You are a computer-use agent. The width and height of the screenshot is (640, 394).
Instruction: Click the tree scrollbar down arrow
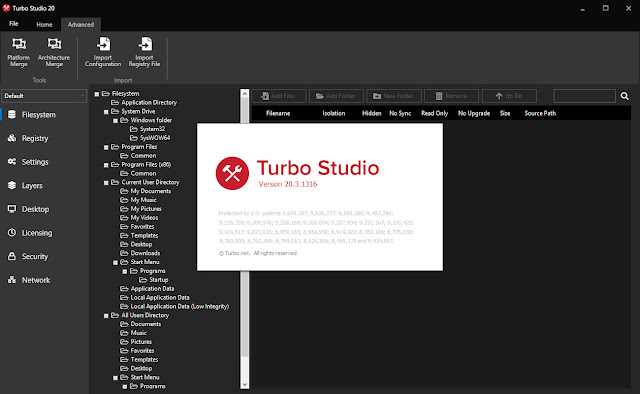[x=244, y=385]
